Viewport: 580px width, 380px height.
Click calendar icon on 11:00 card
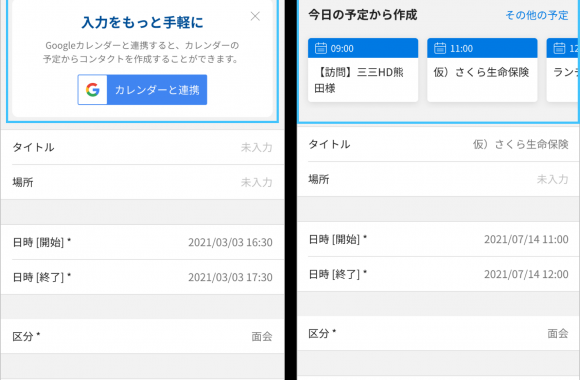pyautogui.click(x=440, y=48)
